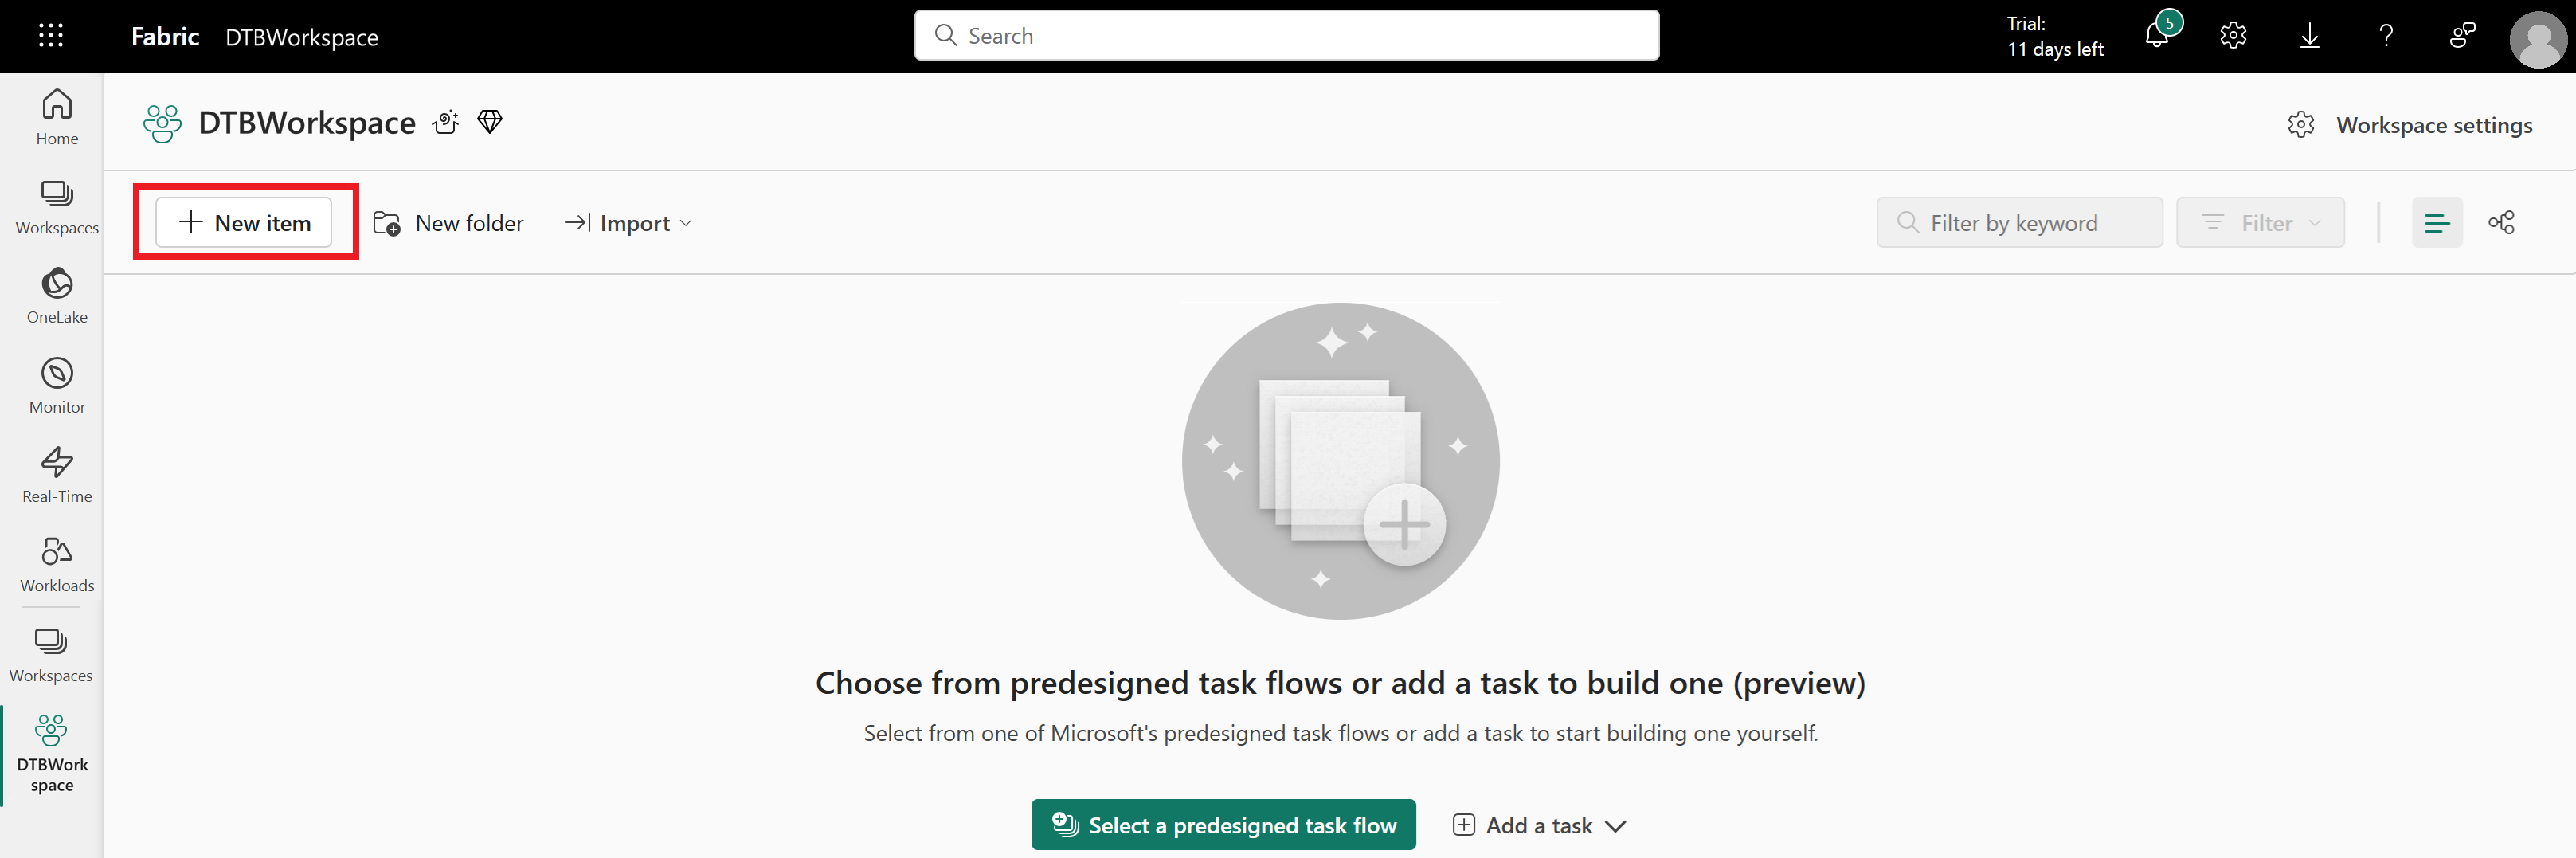Image resolution: width=2576 pixels, height=858 pixels.
Task: Switch to lineage view icon
Action: click(2502, 222)
